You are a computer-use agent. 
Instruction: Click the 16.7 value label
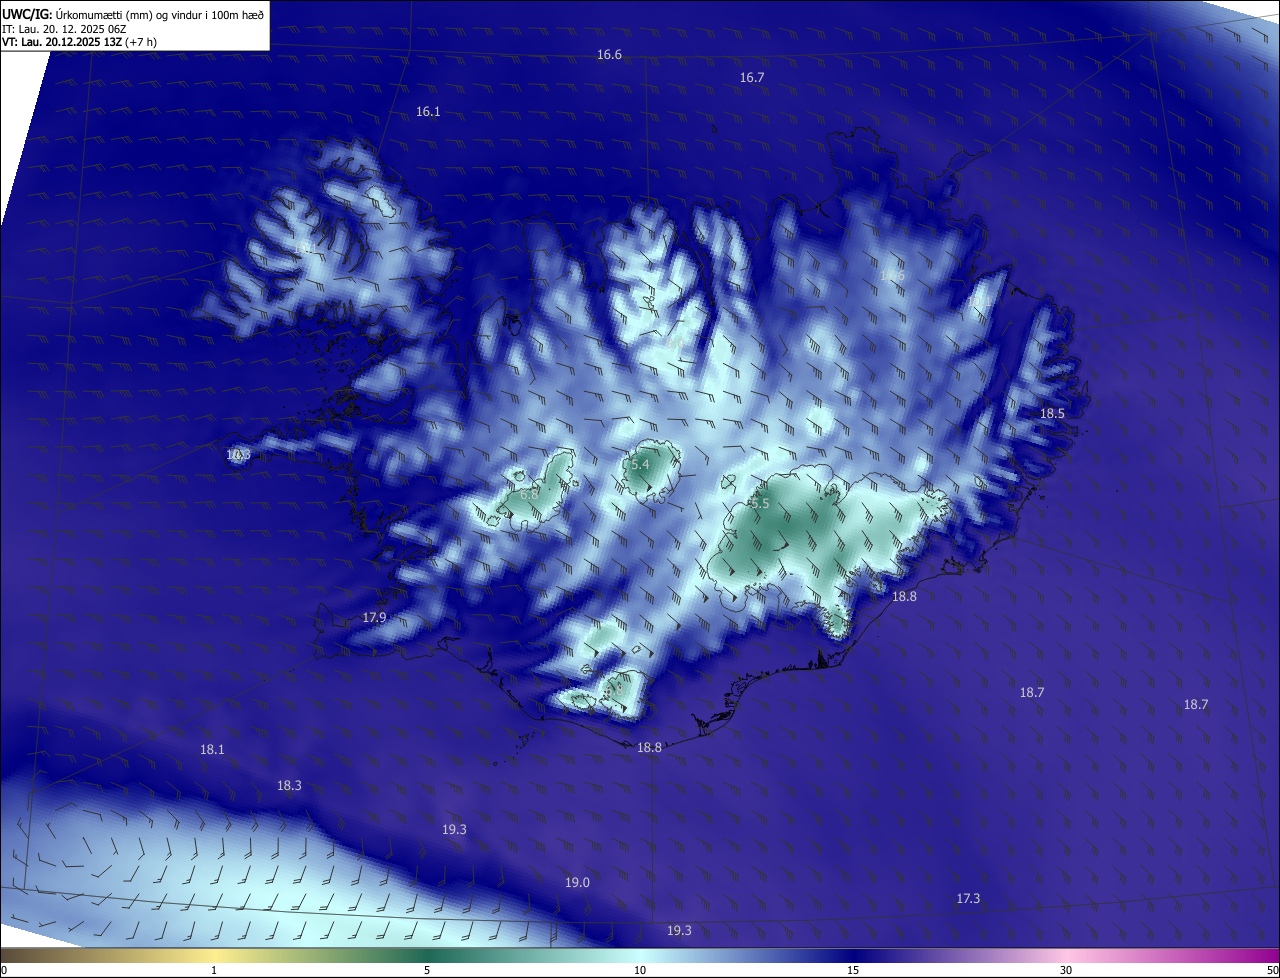[752, 78]
